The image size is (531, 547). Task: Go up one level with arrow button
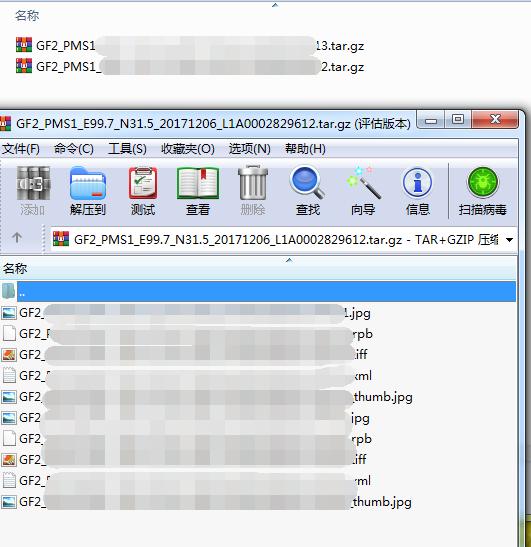click(17, 238)
